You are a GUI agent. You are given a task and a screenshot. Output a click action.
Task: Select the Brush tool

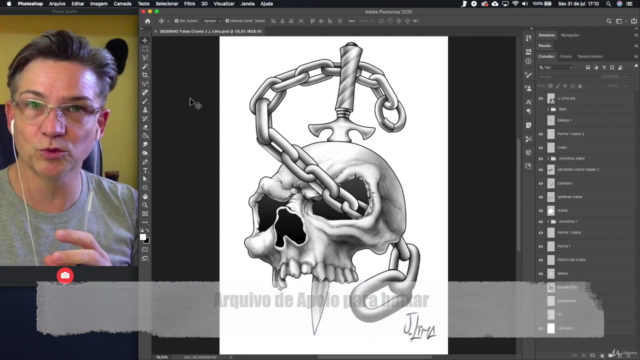pyautogui.click(x=145, y=101)
